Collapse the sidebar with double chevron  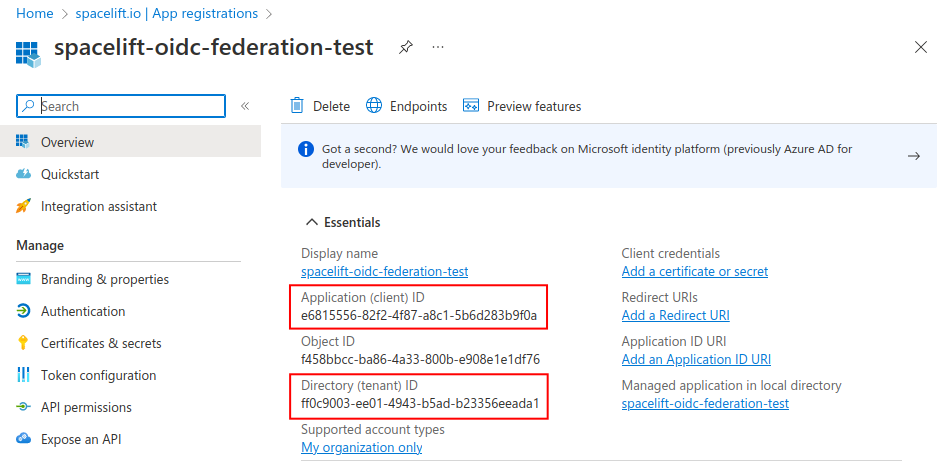click(x=245, y=106)
